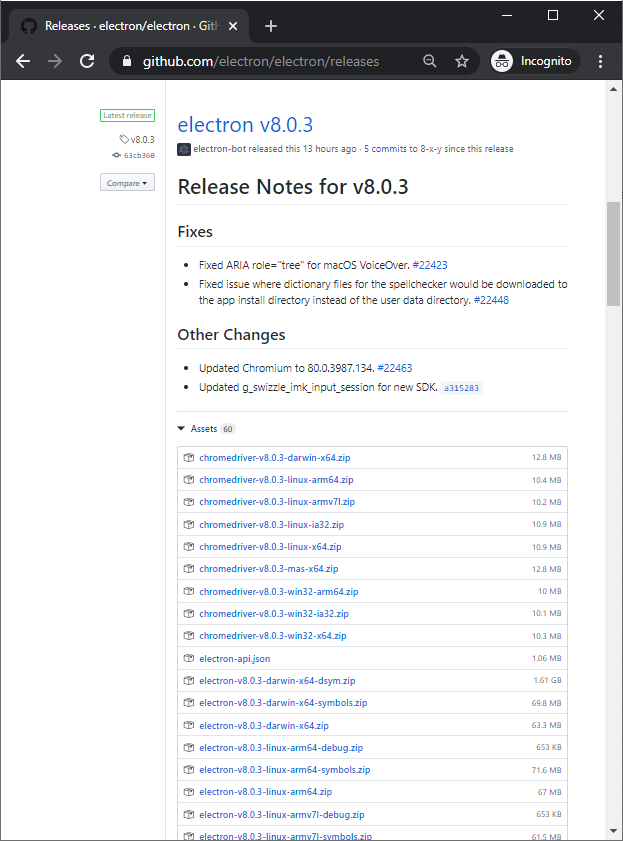Click the scrollbar up arrow
Image resolution: width=623 pixels, height=841 pixels.
point(613,89)
